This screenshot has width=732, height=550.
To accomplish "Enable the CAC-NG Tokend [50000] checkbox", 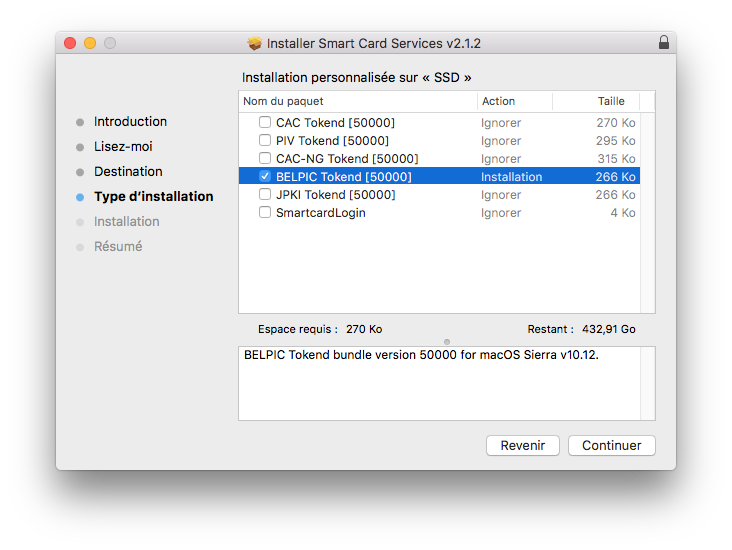I will (265, 158).
